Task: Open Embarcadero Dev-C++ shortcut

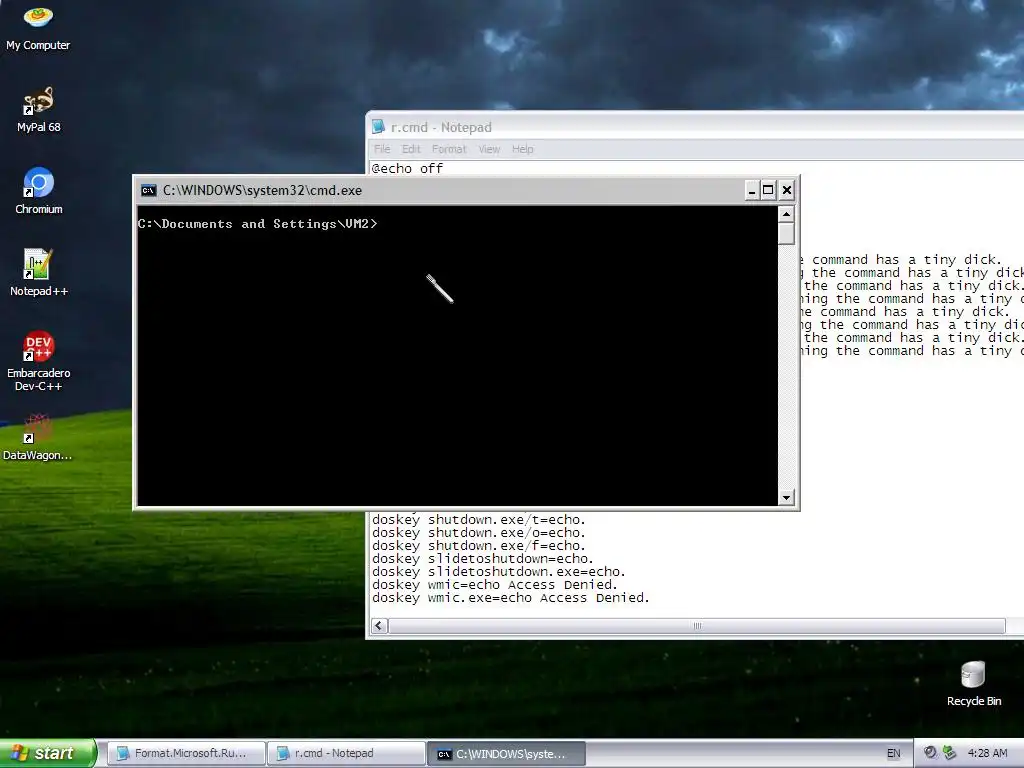Action: tap(39, 361)
